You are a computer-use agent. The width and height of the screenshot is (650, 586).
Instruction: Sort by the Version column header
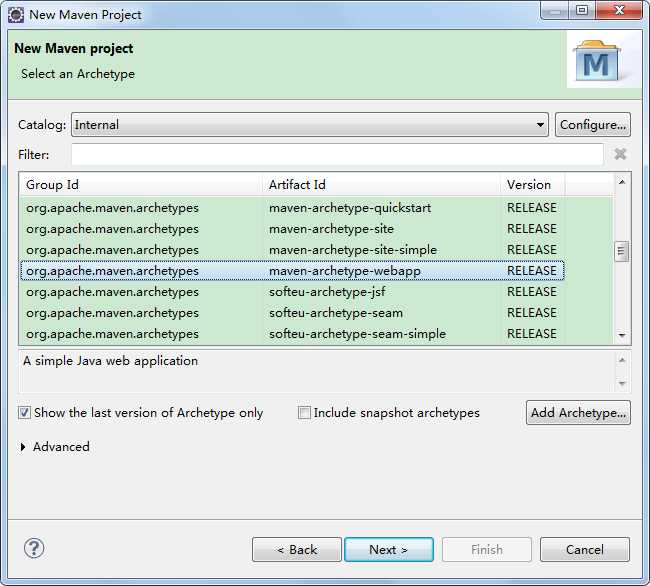pos(533,184)
